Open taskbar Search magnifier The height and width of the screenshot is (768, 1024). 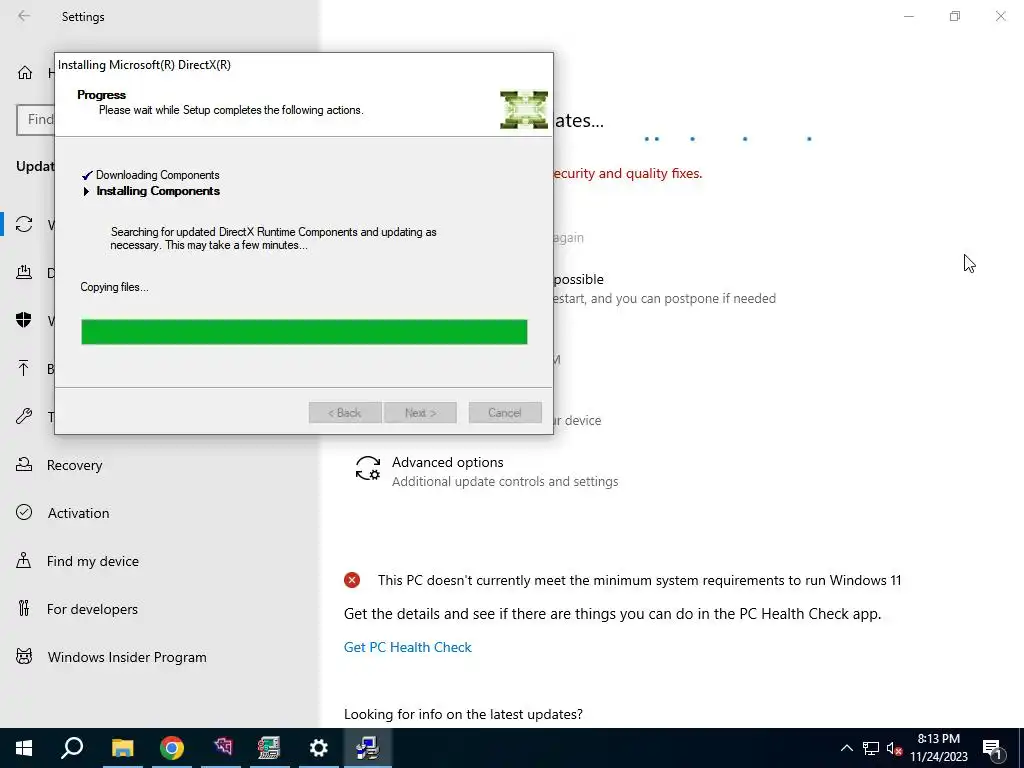tap(72, 748)
